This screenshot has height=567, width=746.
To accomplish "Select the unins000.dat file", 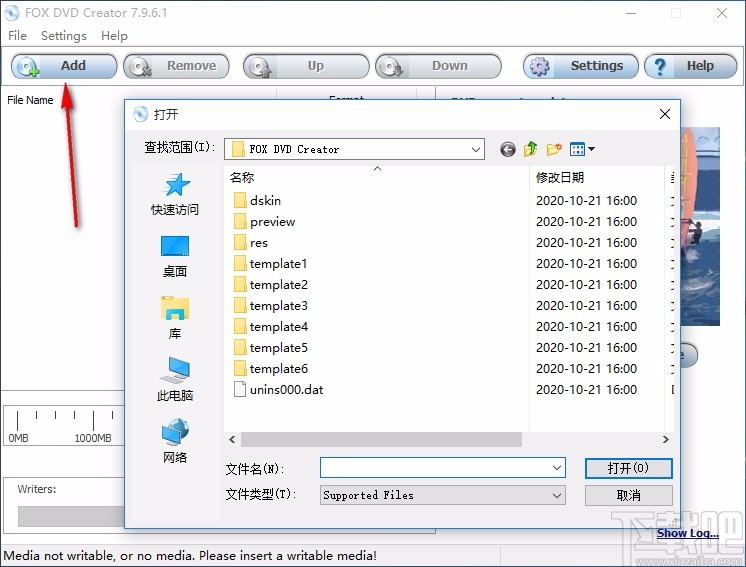I will [279, 390].
